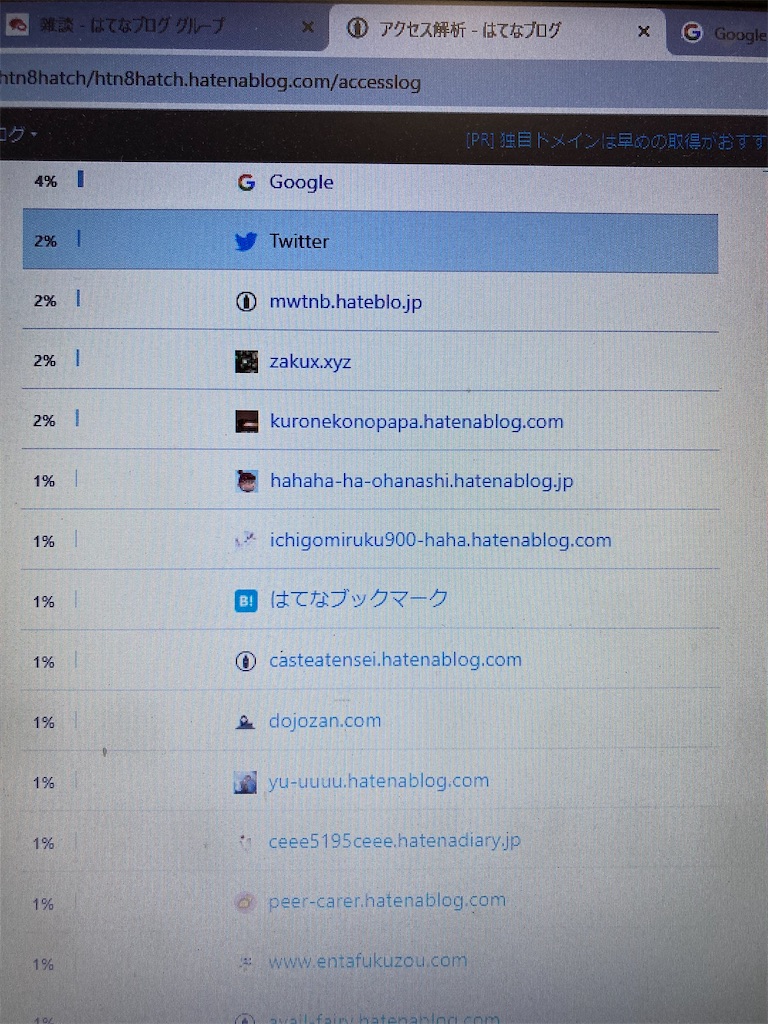
Task: Click the address bar showing htn8hatch URL
Action: coord(384,82)
